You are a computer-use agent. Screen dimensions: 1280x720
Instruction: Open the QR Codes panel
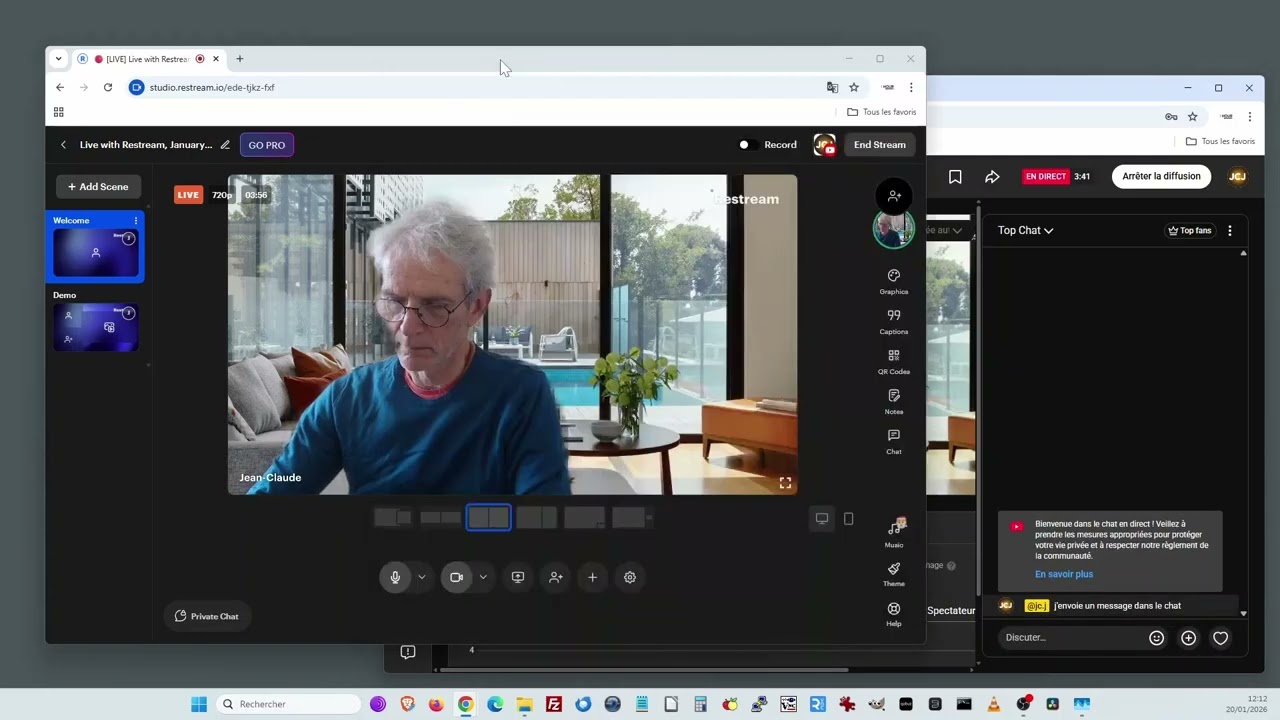click(x=893, y=361)
